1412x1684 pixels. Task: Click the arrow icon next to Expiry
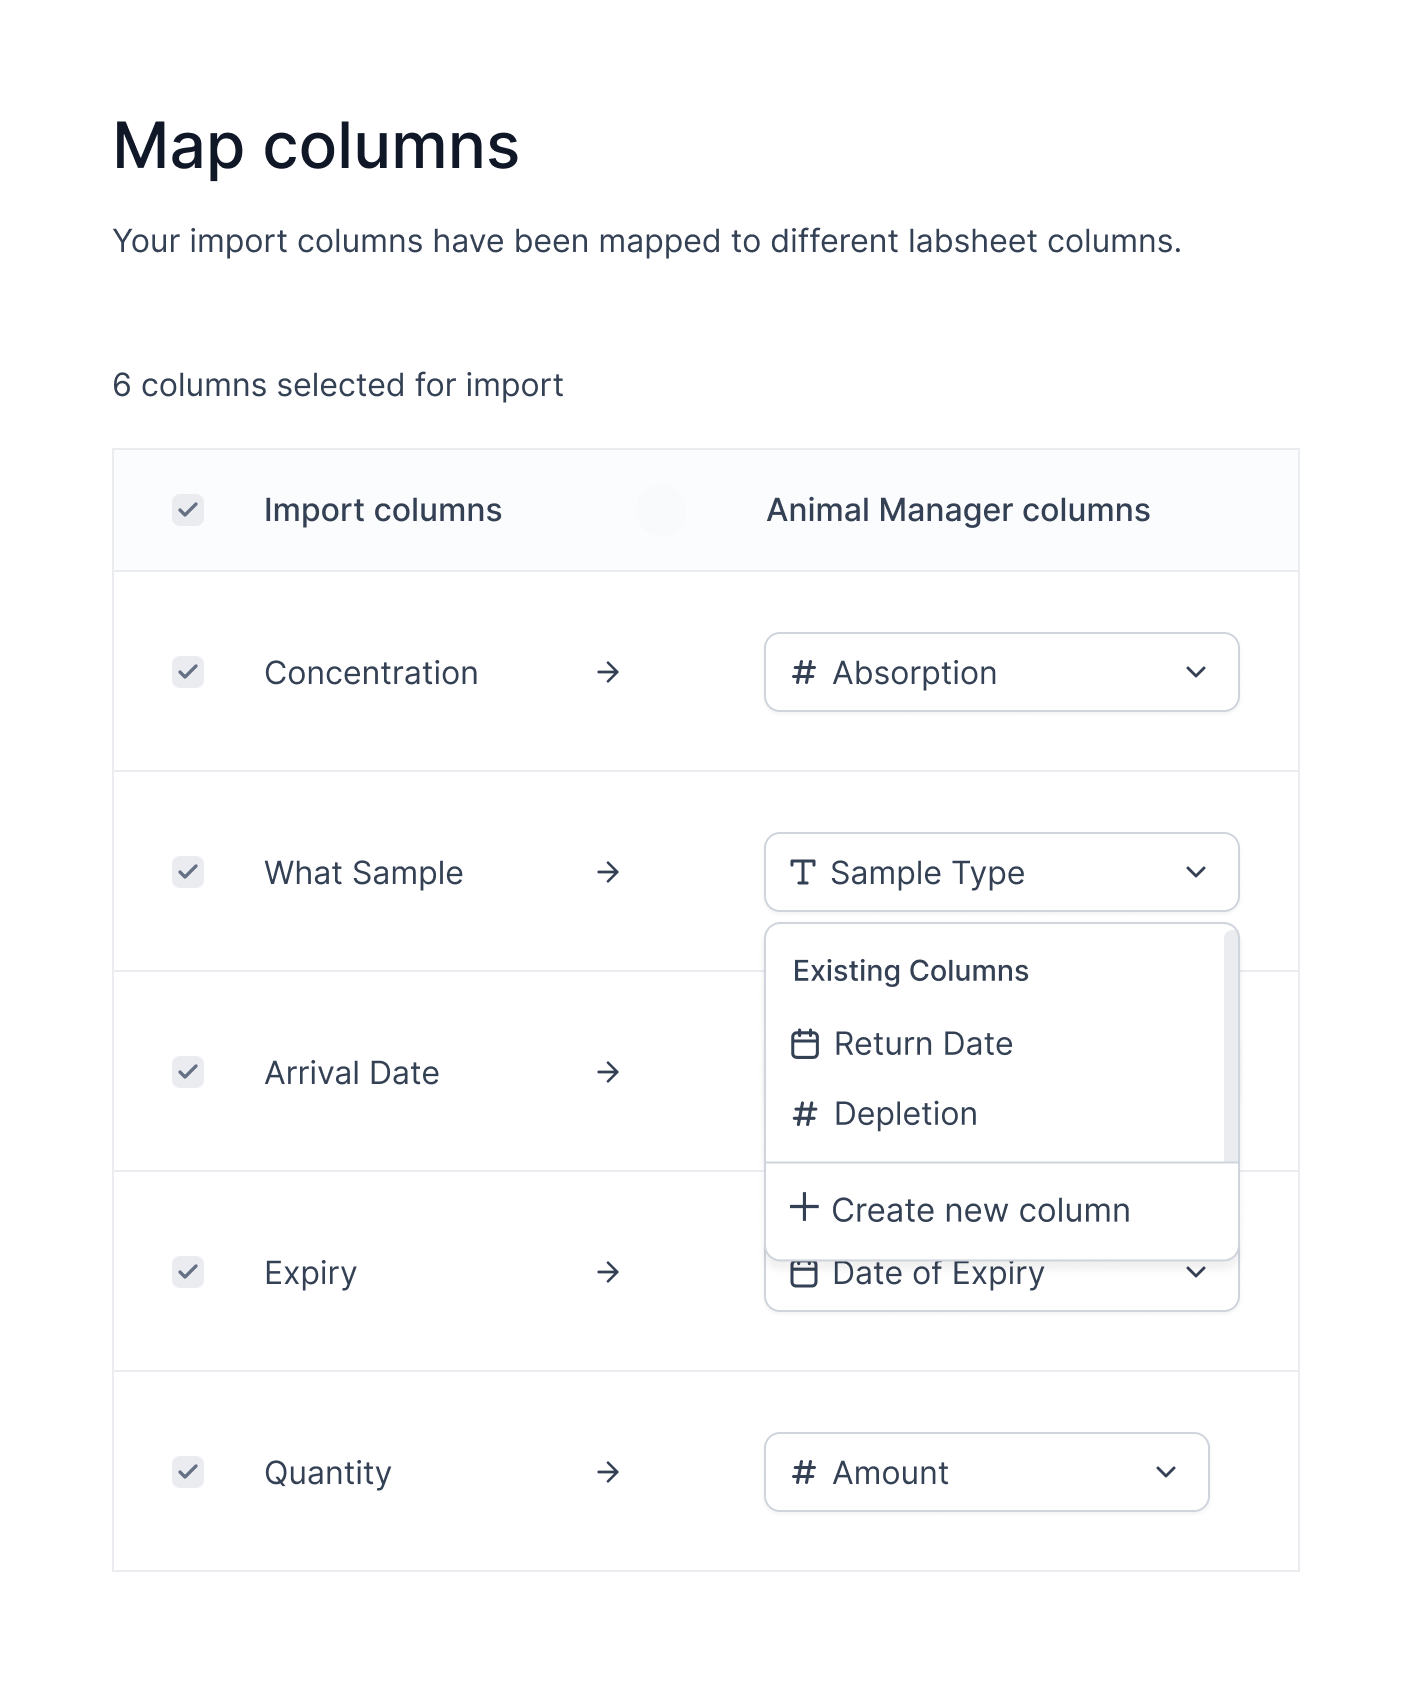click(608, 1272)
